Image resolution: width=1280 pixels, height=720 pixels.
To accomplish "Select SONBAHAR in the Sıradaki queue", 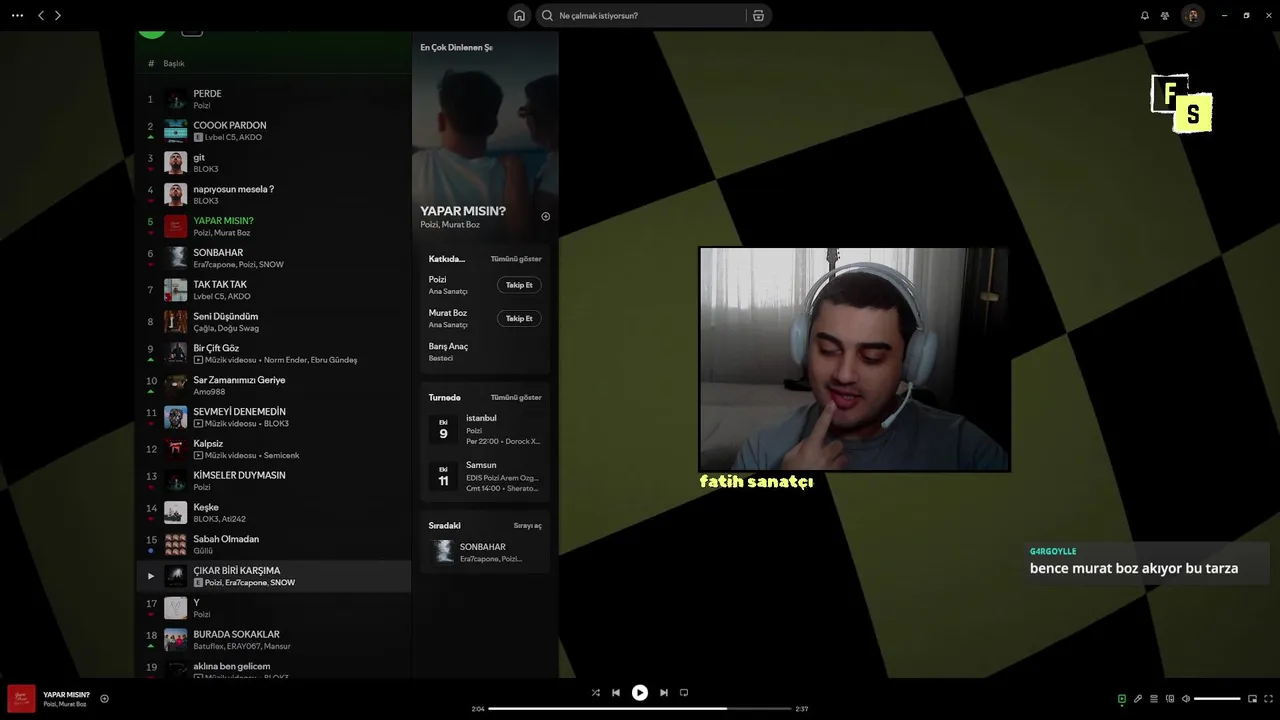I will pos(485,552).
